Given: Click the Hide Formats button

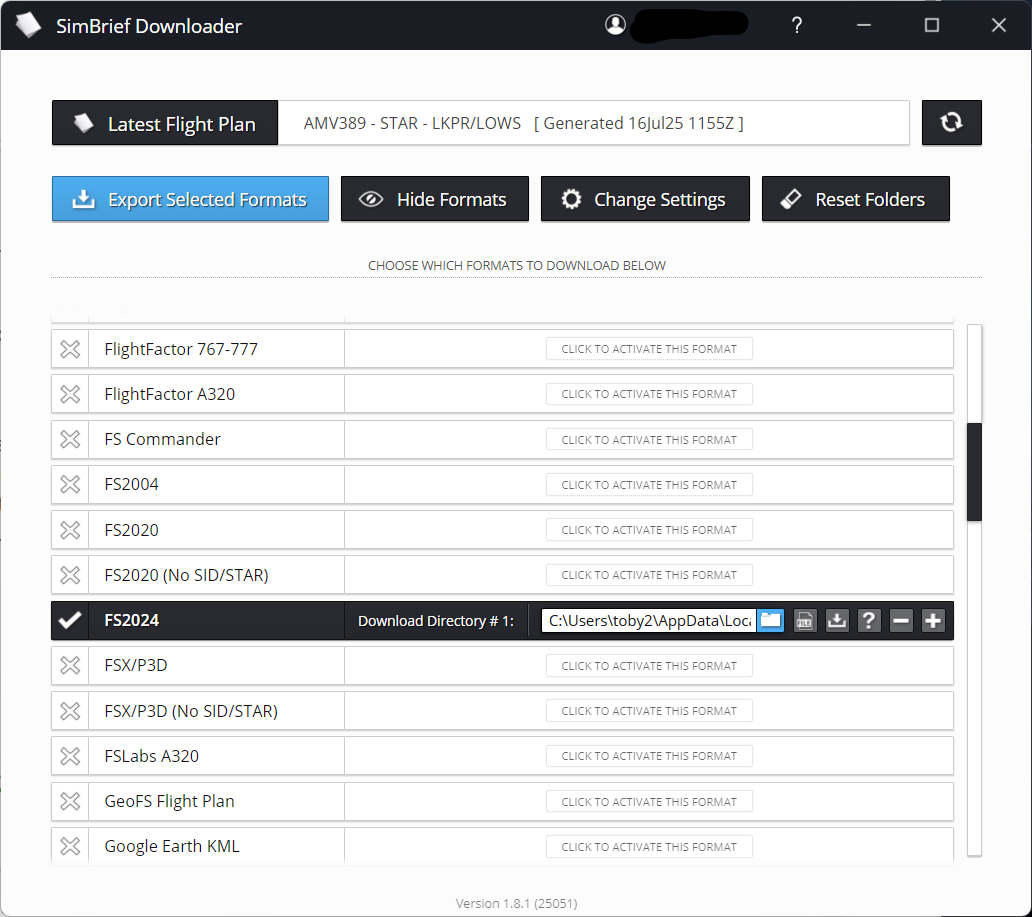Looking at the screenshot, I should pos(434,199).
